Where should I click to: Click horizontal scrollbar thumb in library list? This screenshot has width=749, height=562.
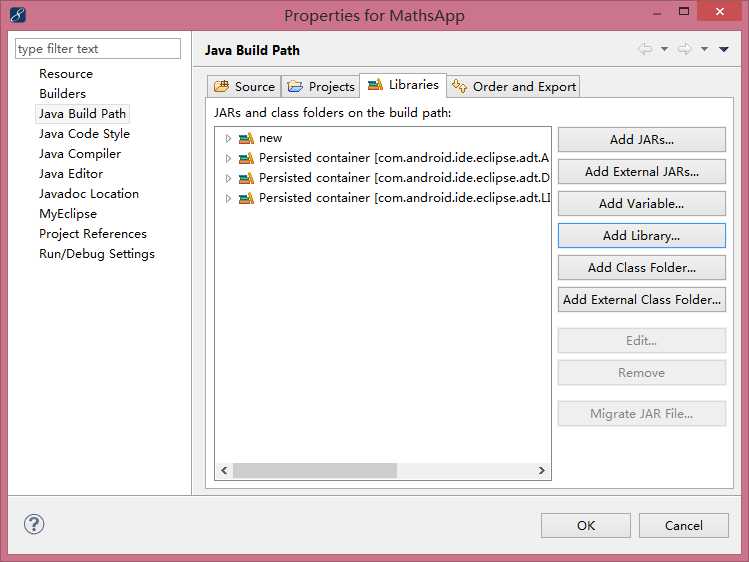pyautogui.click(x=315, y=470)
